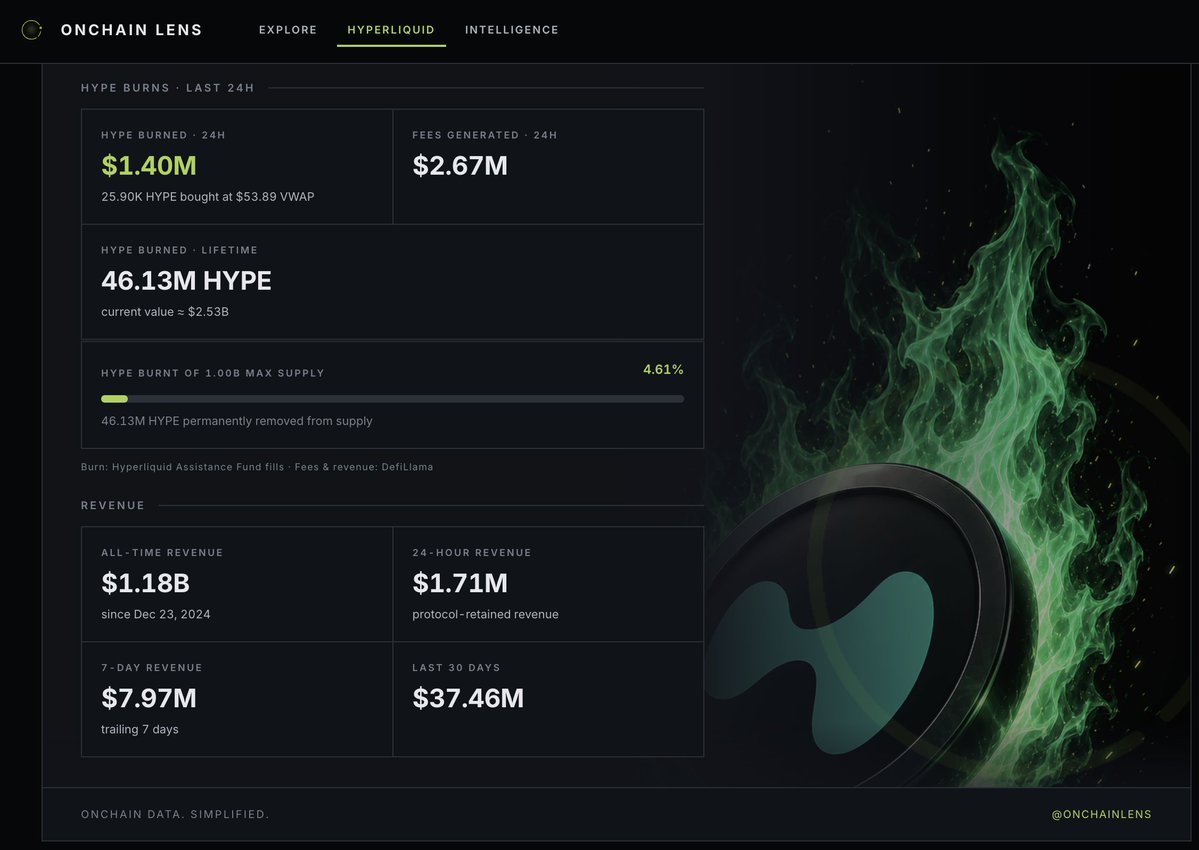The height and width of the screenshot is (850, 1199).
Task: Click the ONCHAIN LENS brand title
Action: (132, 30)
